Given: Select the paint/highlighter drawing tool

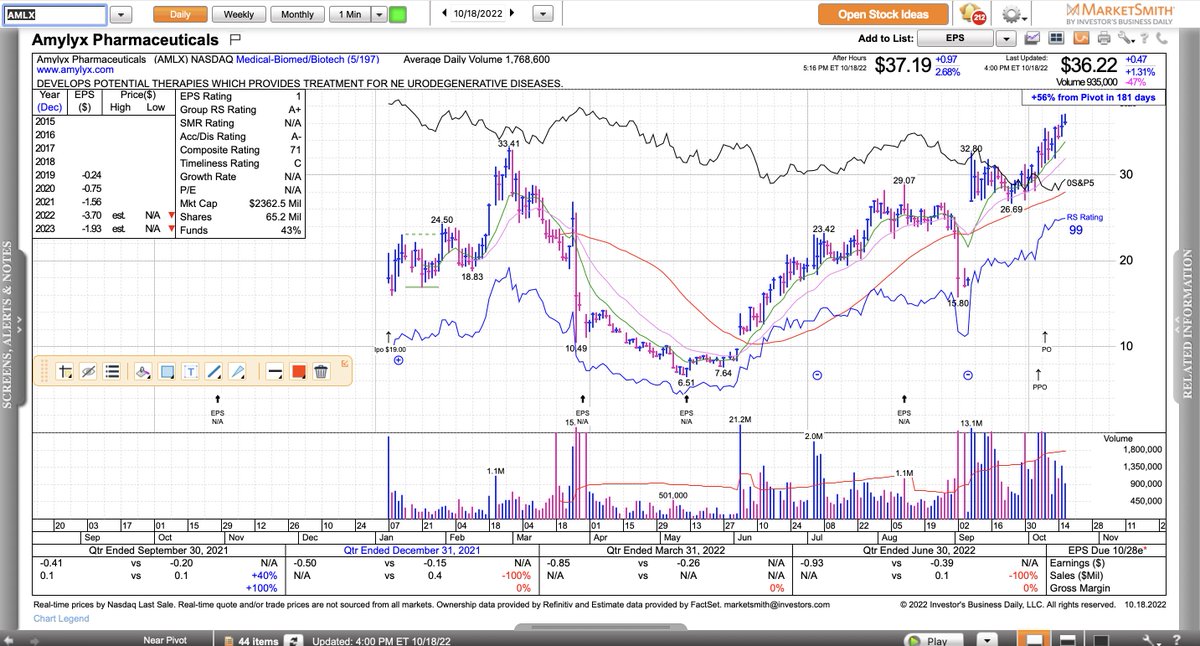Looking at the screenshot, I should click(142, 371).
